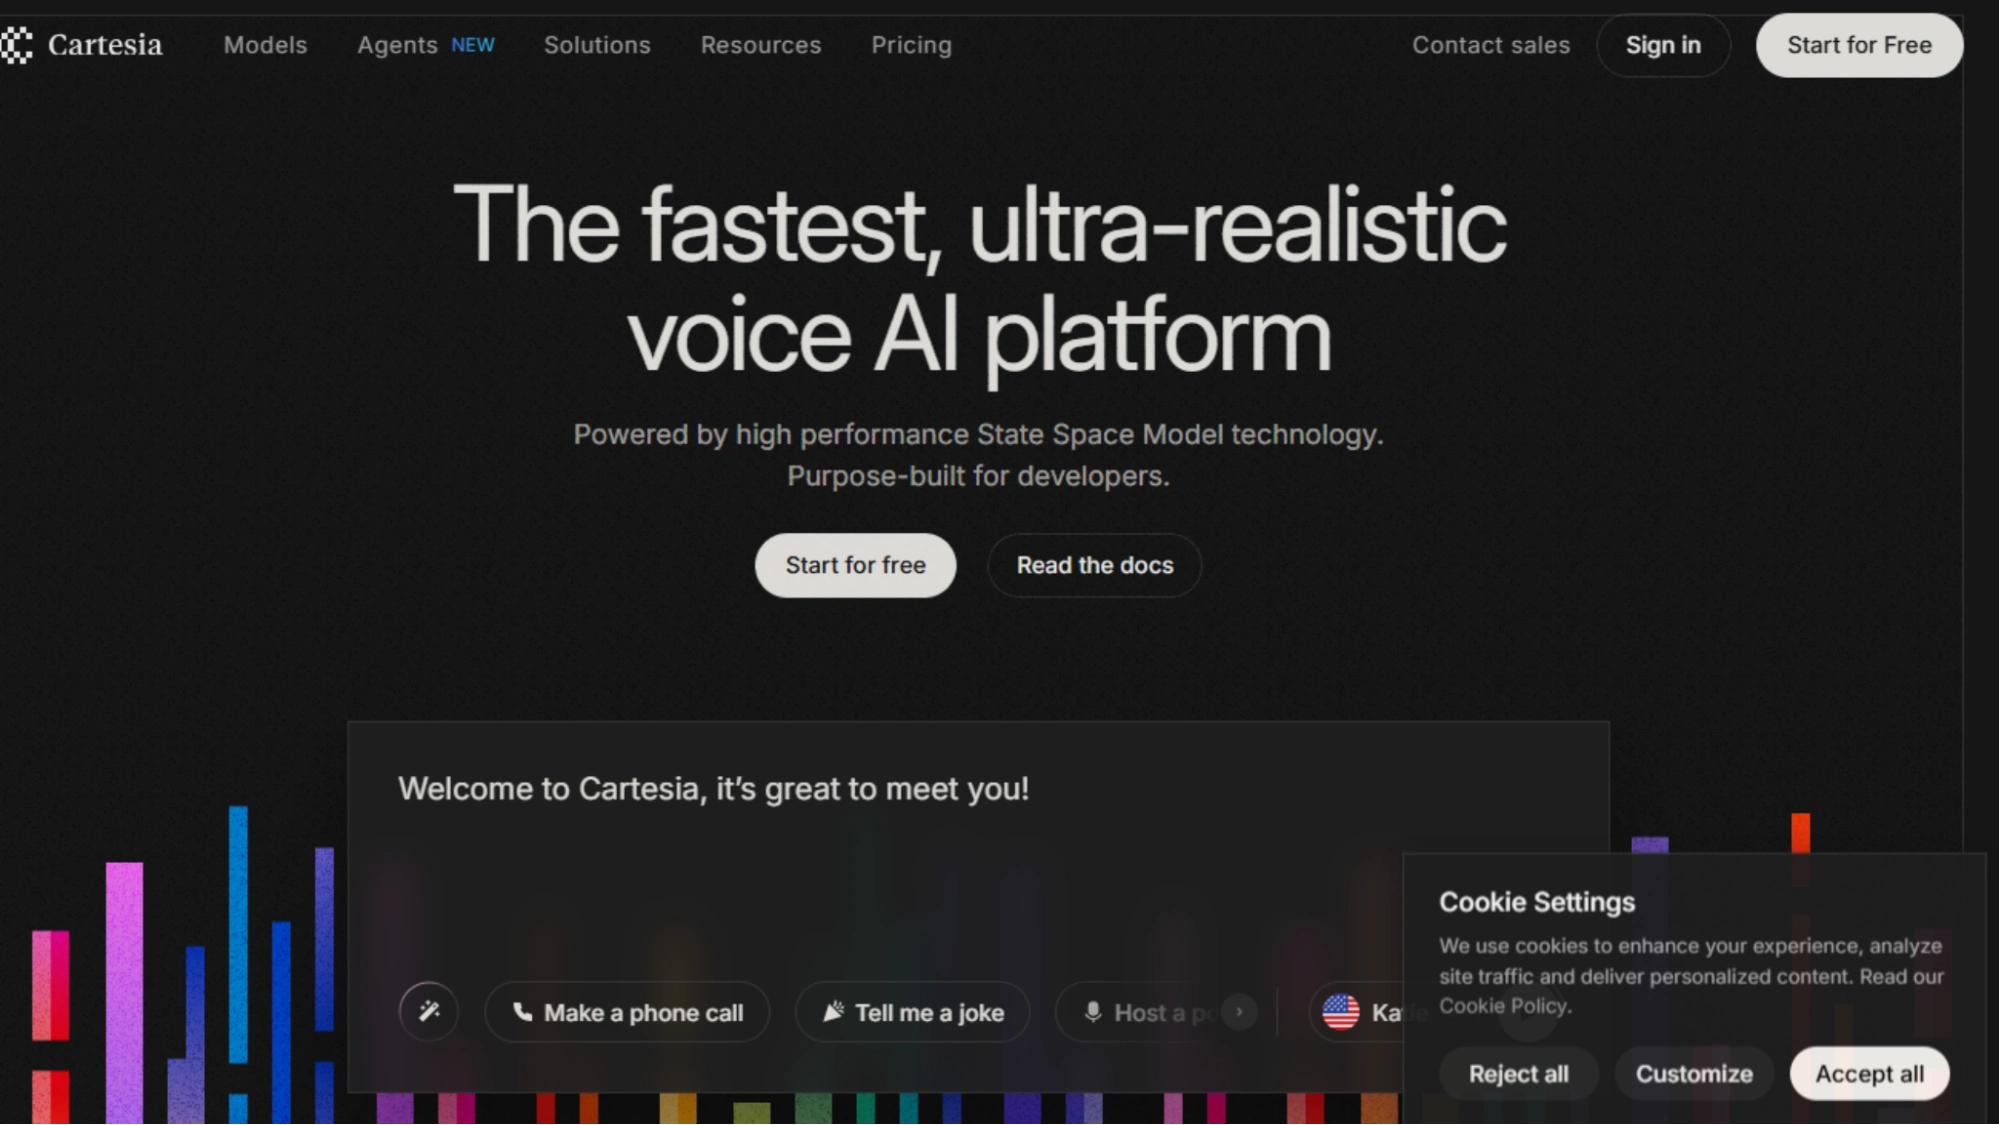Open Read the docs

click(1094, 565)
